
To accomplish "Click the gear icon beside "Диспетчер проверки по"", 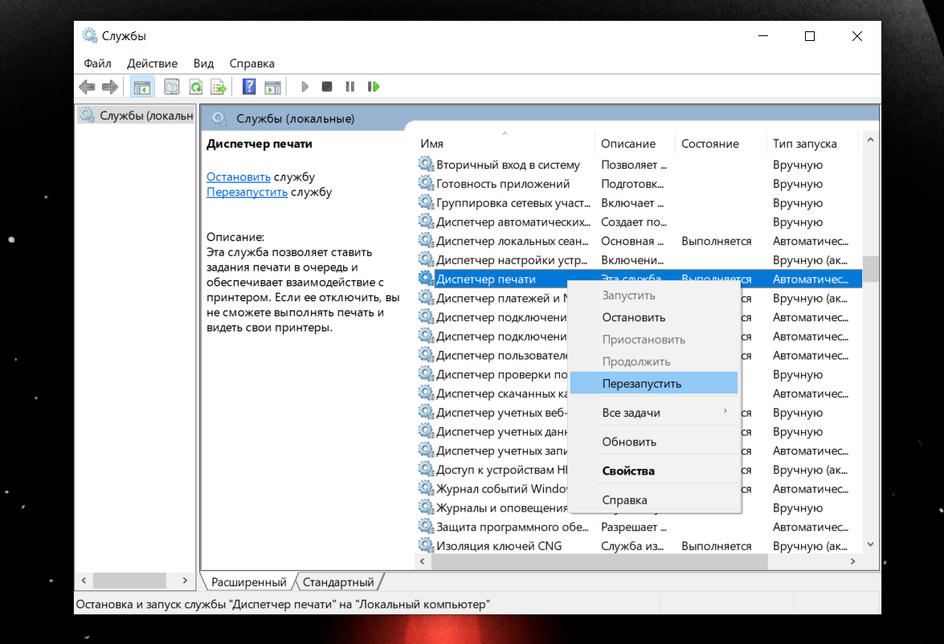I will pyautogui.click(x=426, y=374).
